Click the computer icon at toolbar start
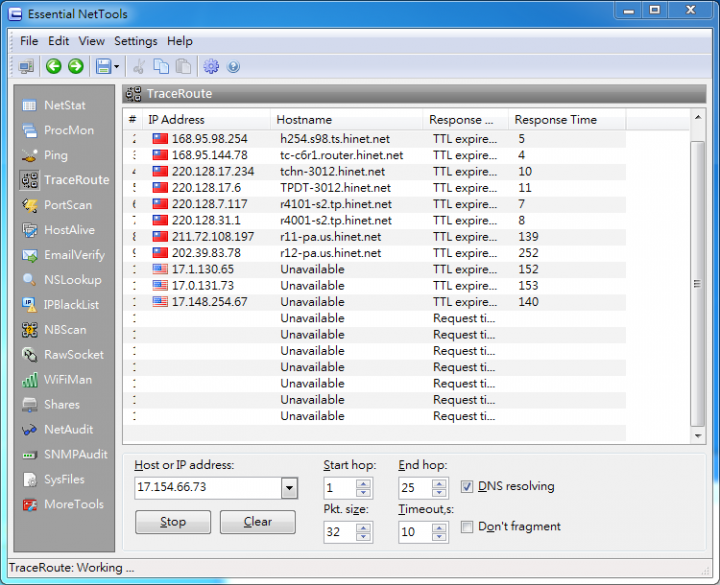The image size is (720, 585). click(x=26, y=67)
